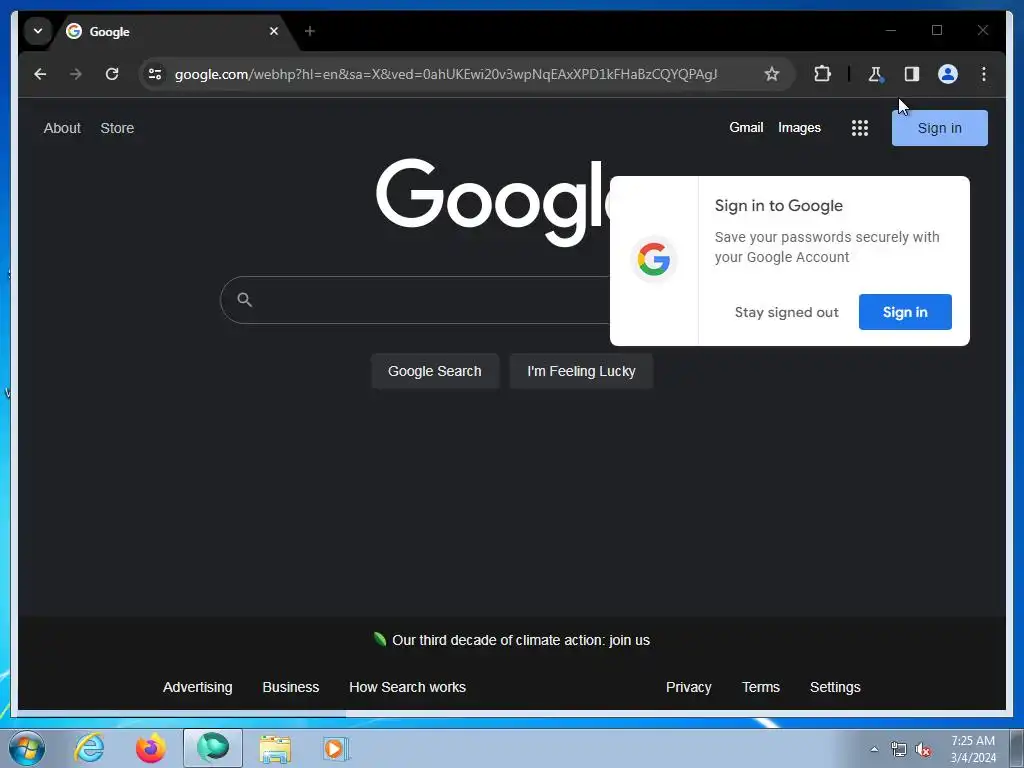Open How Search works link
The image size is (1024, 768).
pos(408,687)
